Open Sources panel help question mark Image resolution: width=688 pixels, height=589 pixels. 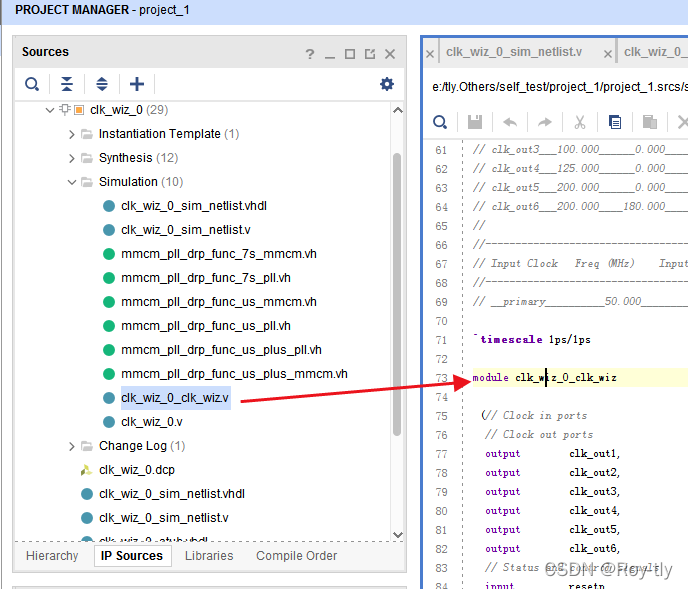[310, 54]
